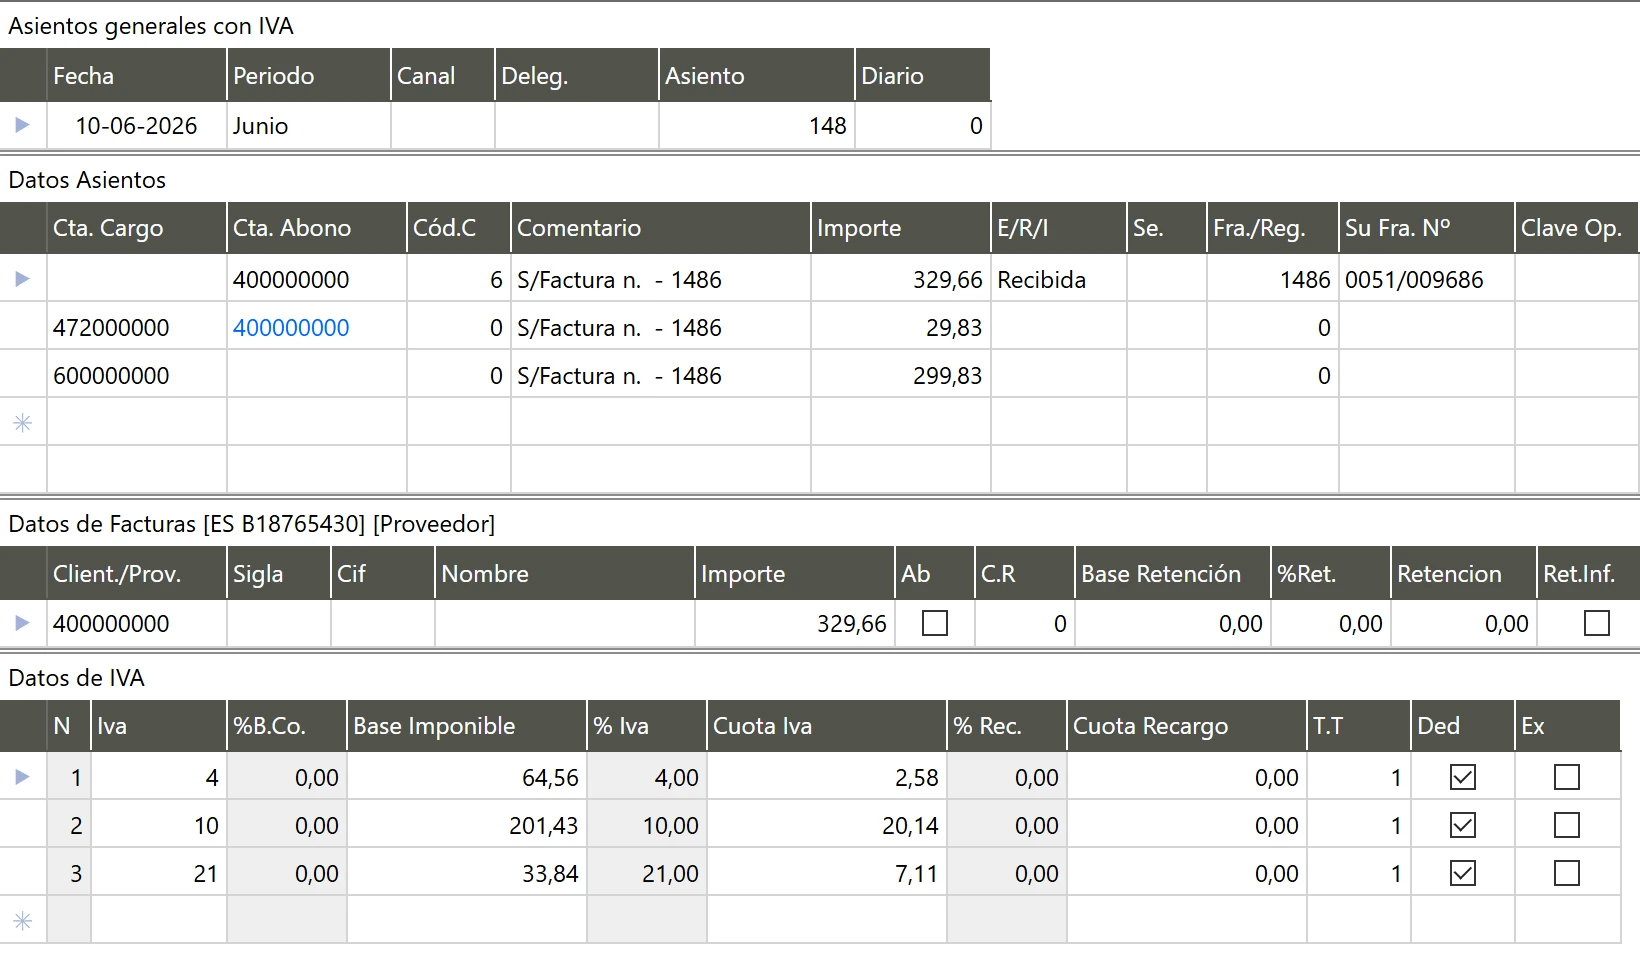Uncheck Ded for the 10% IVA row
This screenshot has width=1640, height=956.
[x=1463, y=825]
